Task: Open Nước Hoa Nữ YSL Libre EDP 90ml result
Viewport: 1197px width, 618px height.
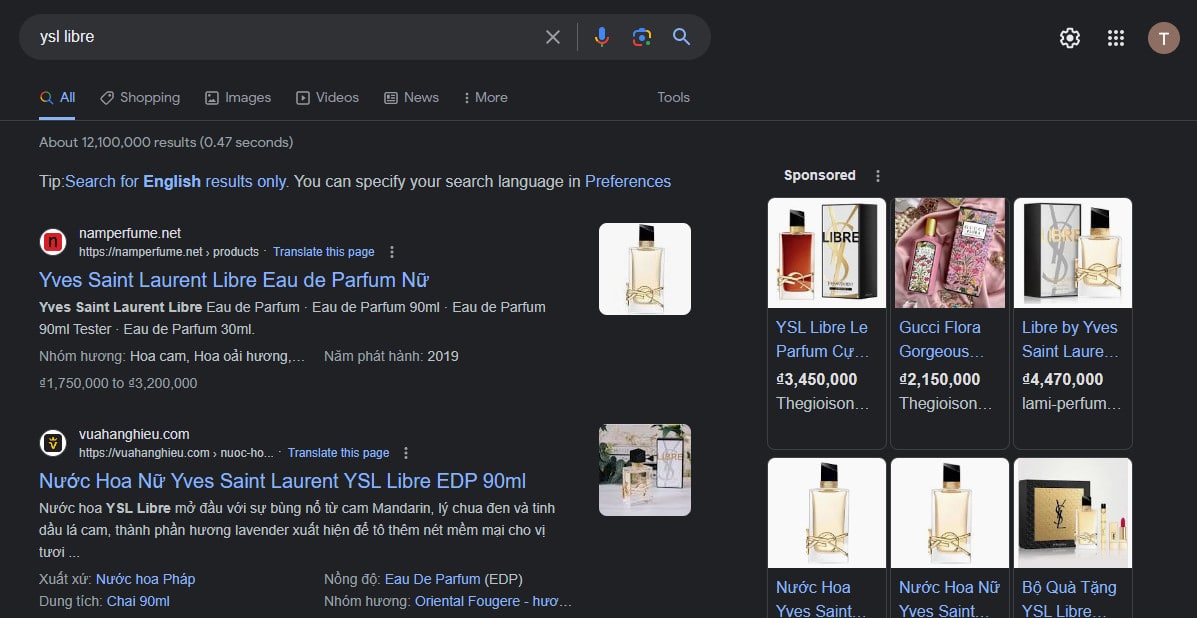Action: [x=282, y=481]
